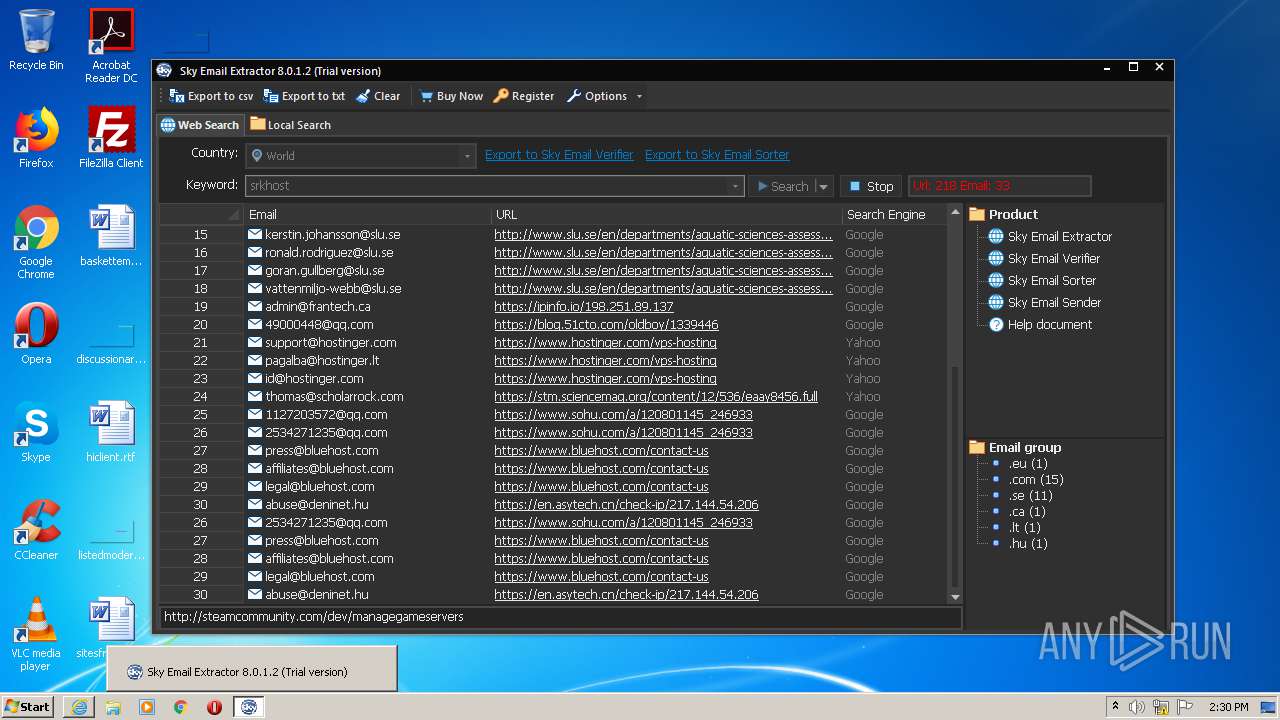1280x720 pixels.
Task: Switch to Local Search tab
Action: [290, 125]
